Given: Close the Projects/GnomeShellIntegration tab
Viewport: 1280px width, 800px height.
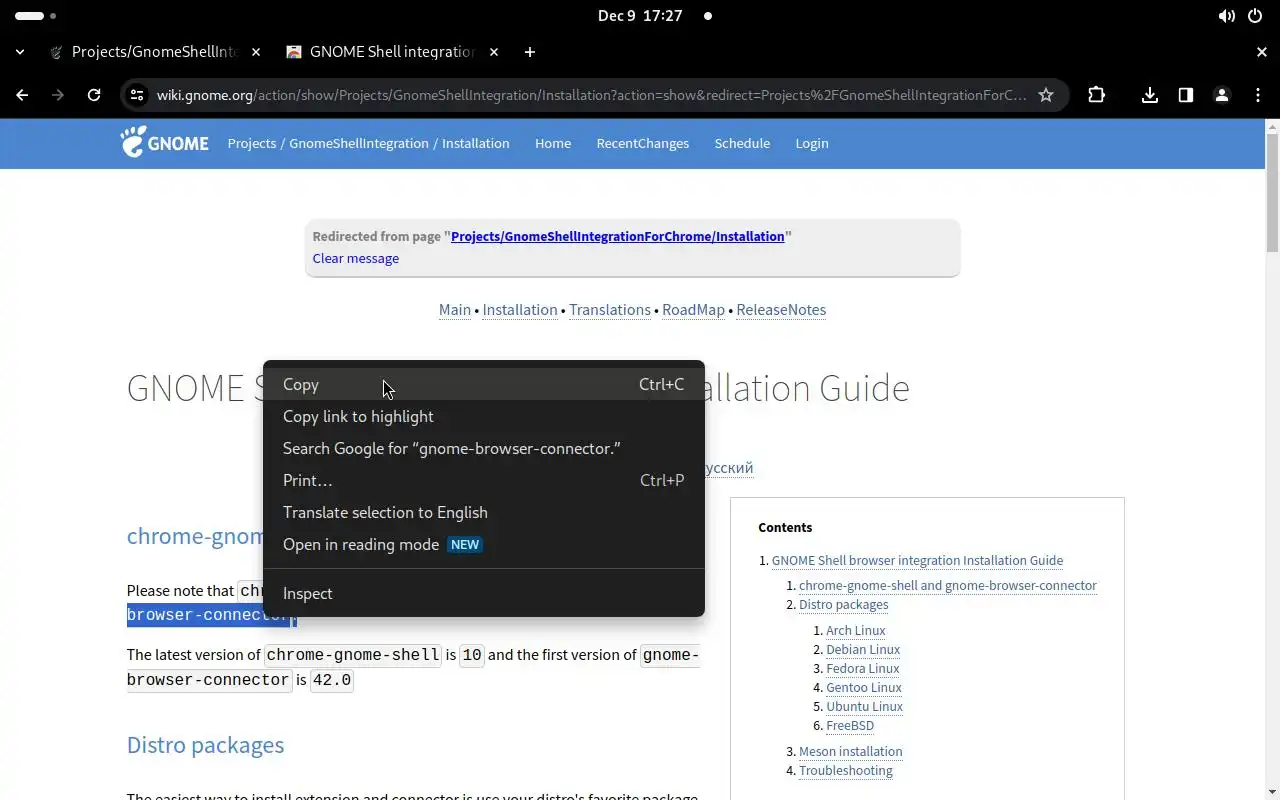Looking at the screenshot, I should 256,52.
